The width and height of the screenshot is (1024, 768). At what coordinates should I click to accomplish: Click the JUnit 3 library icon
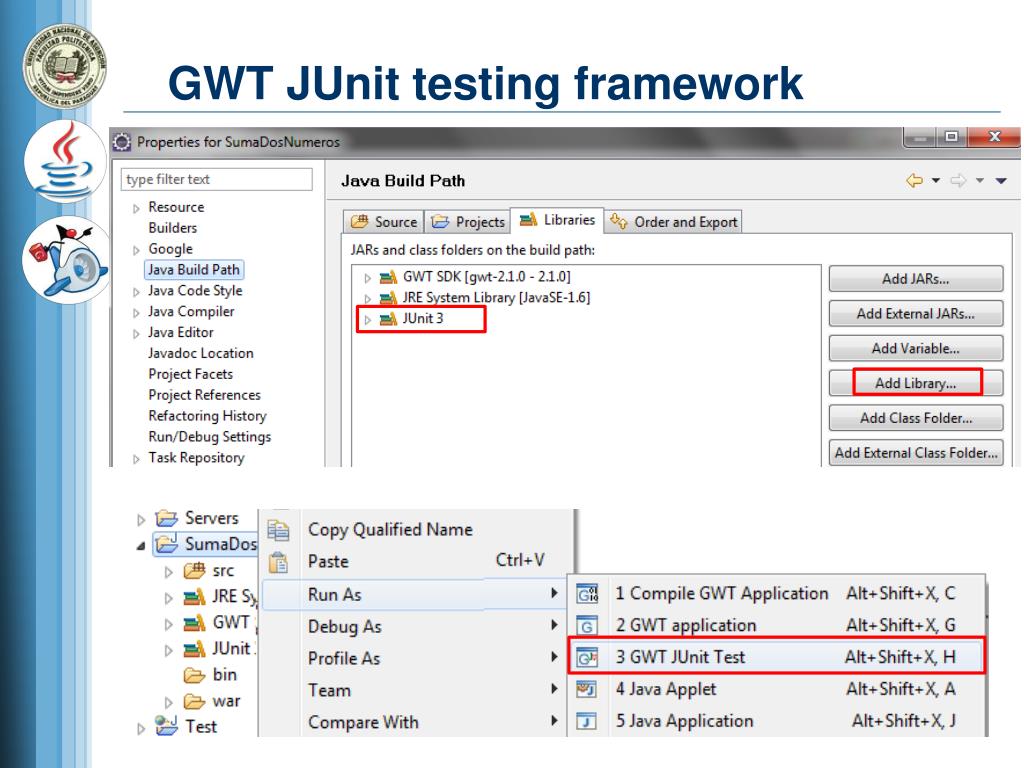coord(388,319)
